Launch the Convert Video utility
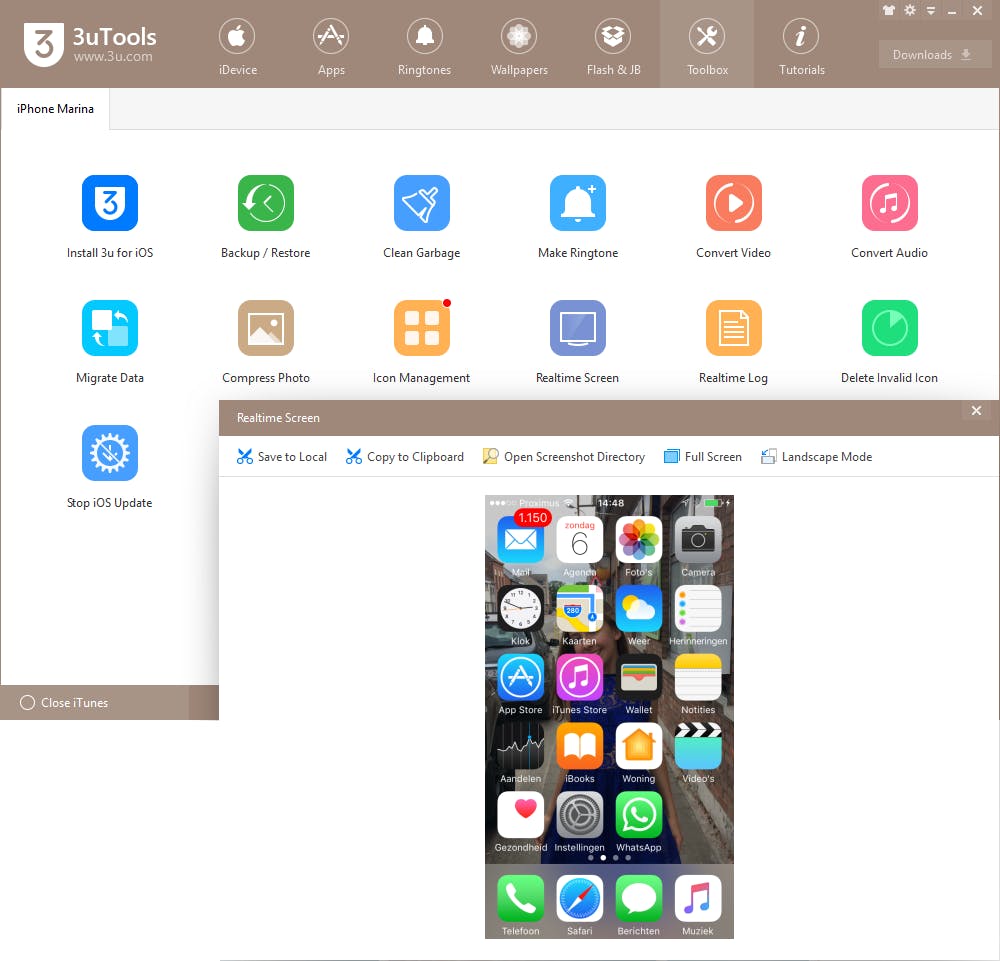 733,215
